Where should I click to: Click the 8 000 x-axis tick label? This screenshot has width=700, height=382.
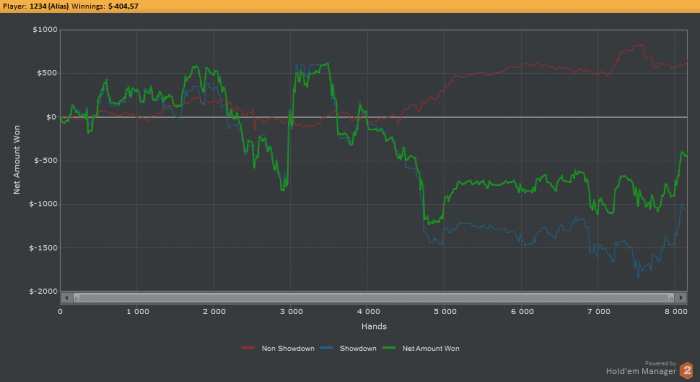pos(676,311)
